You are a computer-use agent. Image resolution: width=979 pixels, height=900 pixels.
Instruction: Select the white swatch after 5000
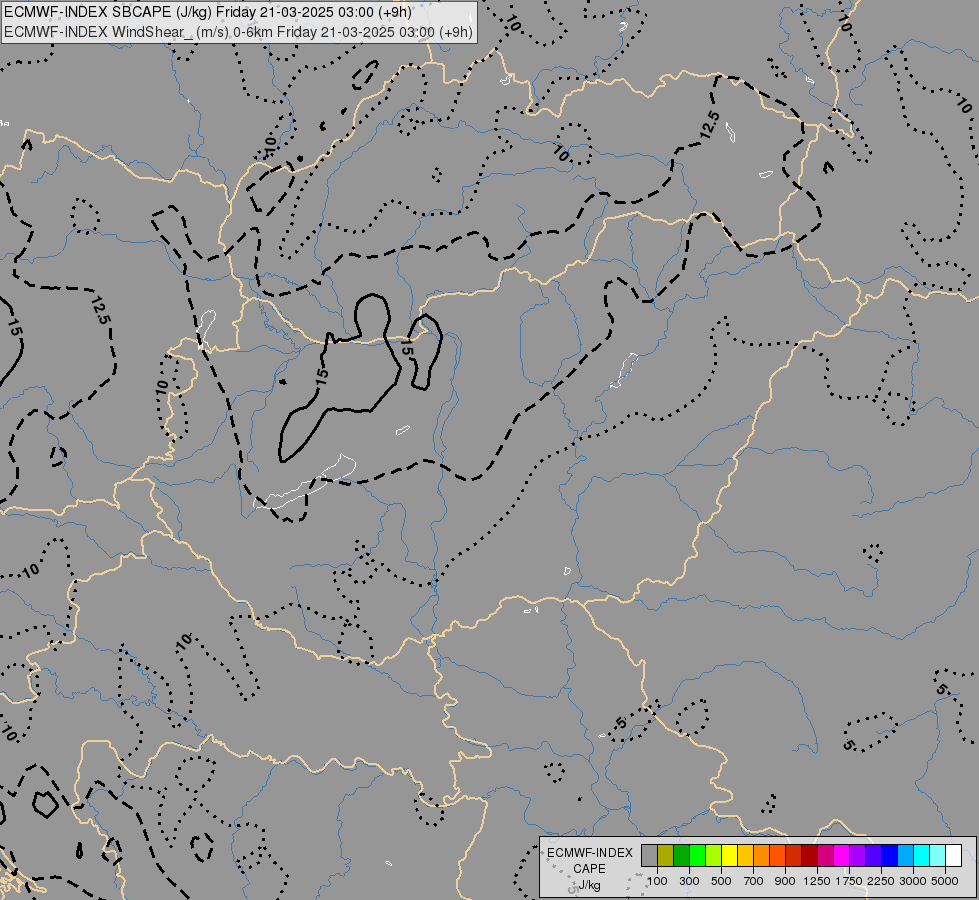coord(953,856)
